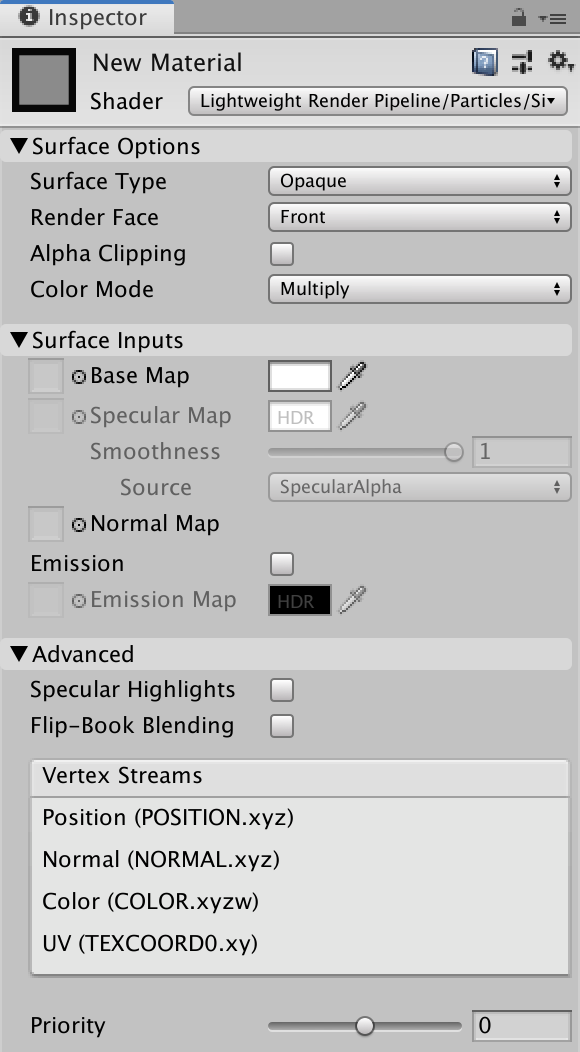The width and height of the screenshot is (580, 1052).
Task: Open the Shader selection button
Action: pyautogui.click(x=378, y=100)
